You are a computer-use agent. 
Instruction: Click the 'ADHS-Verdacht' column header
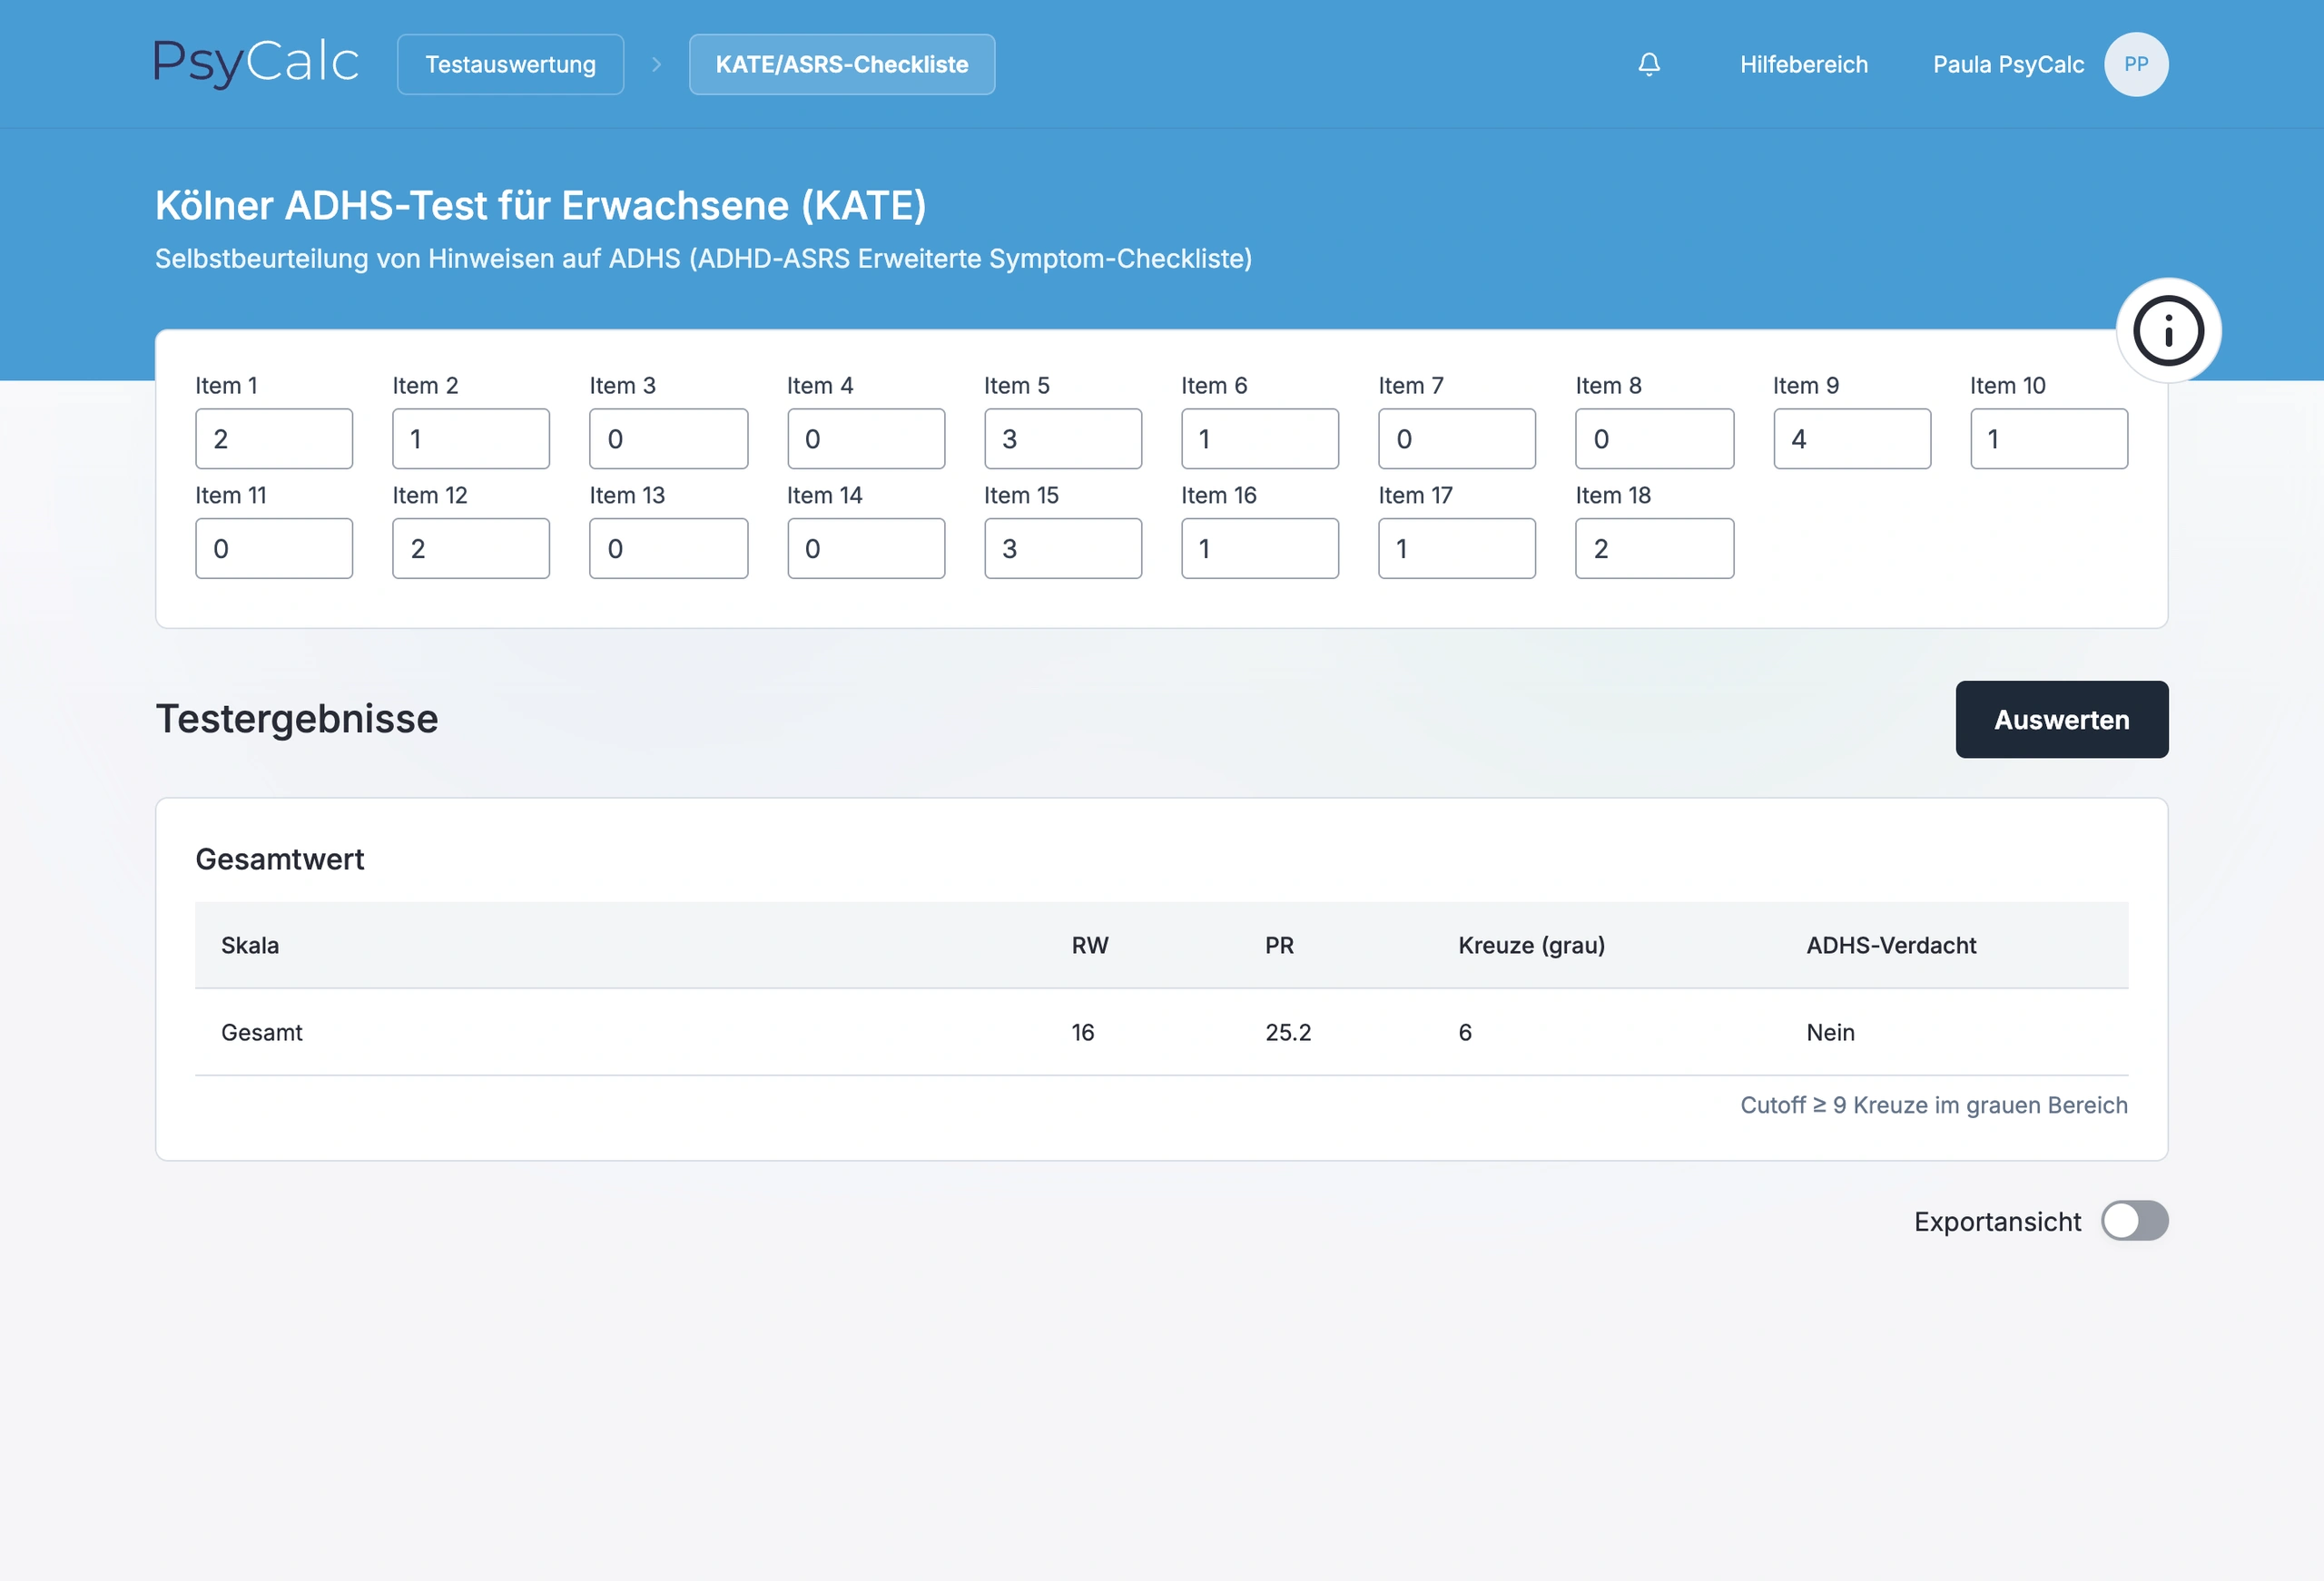pos(1891,945)
